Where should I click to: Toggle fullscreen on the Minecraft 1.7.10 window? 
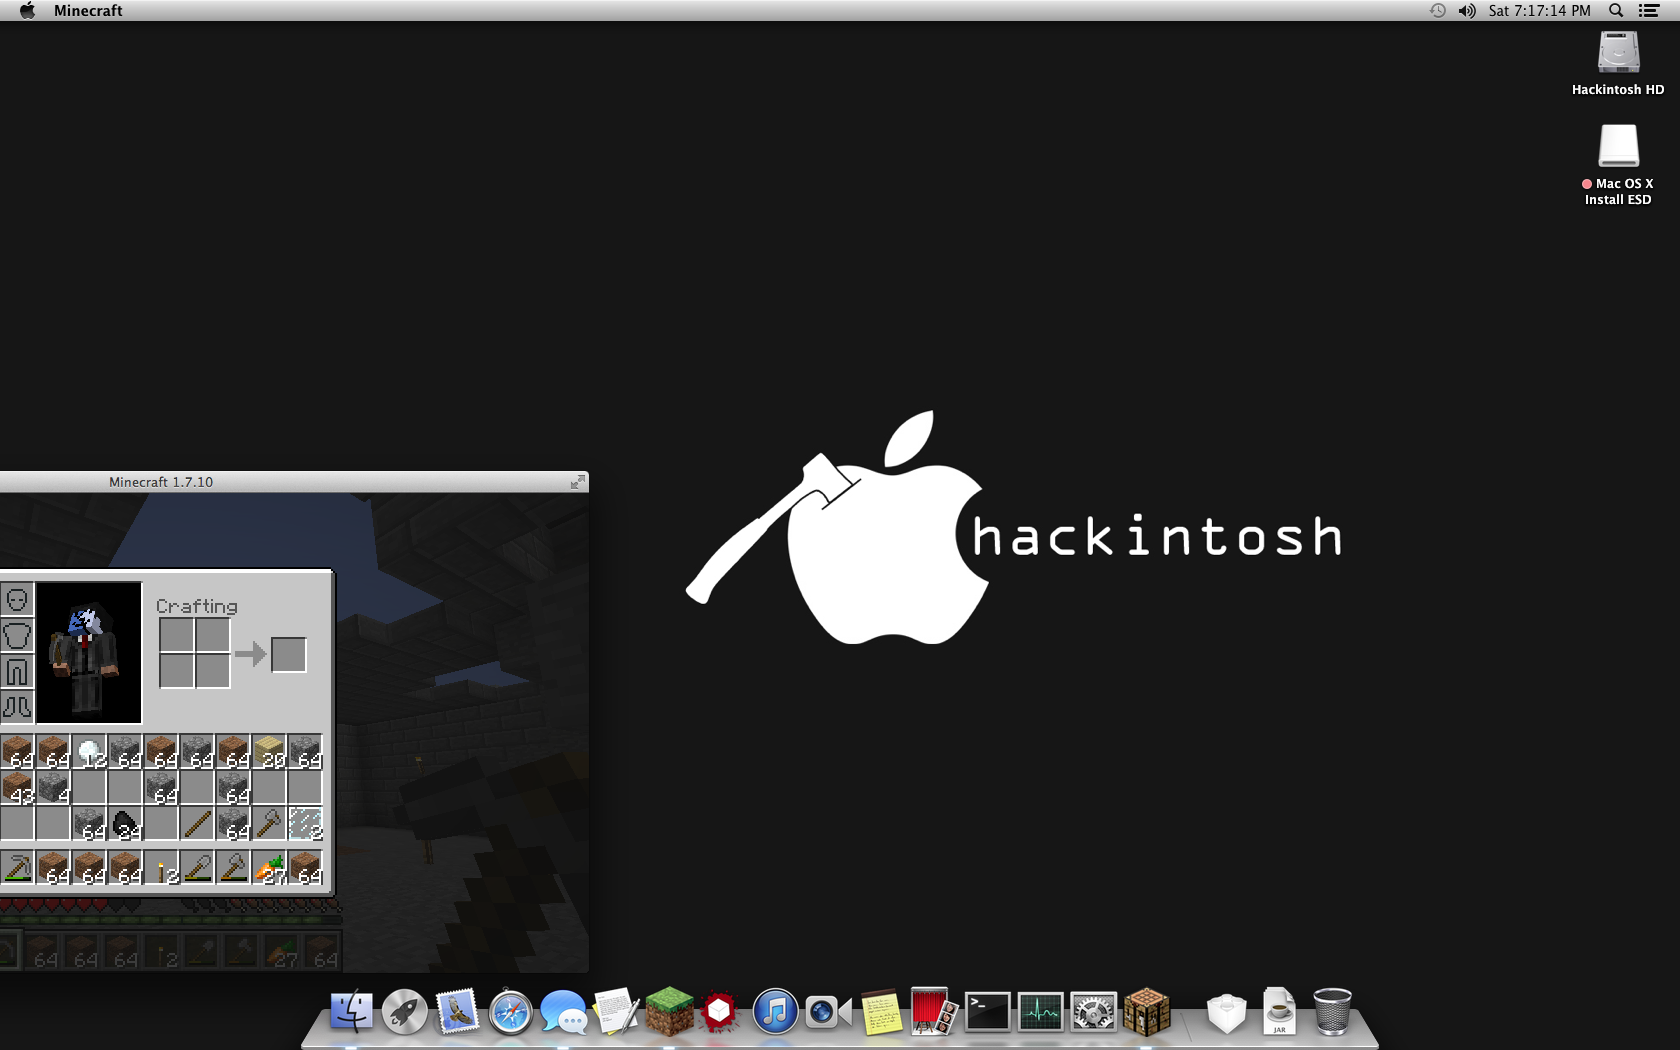click(x=577, y=482)
